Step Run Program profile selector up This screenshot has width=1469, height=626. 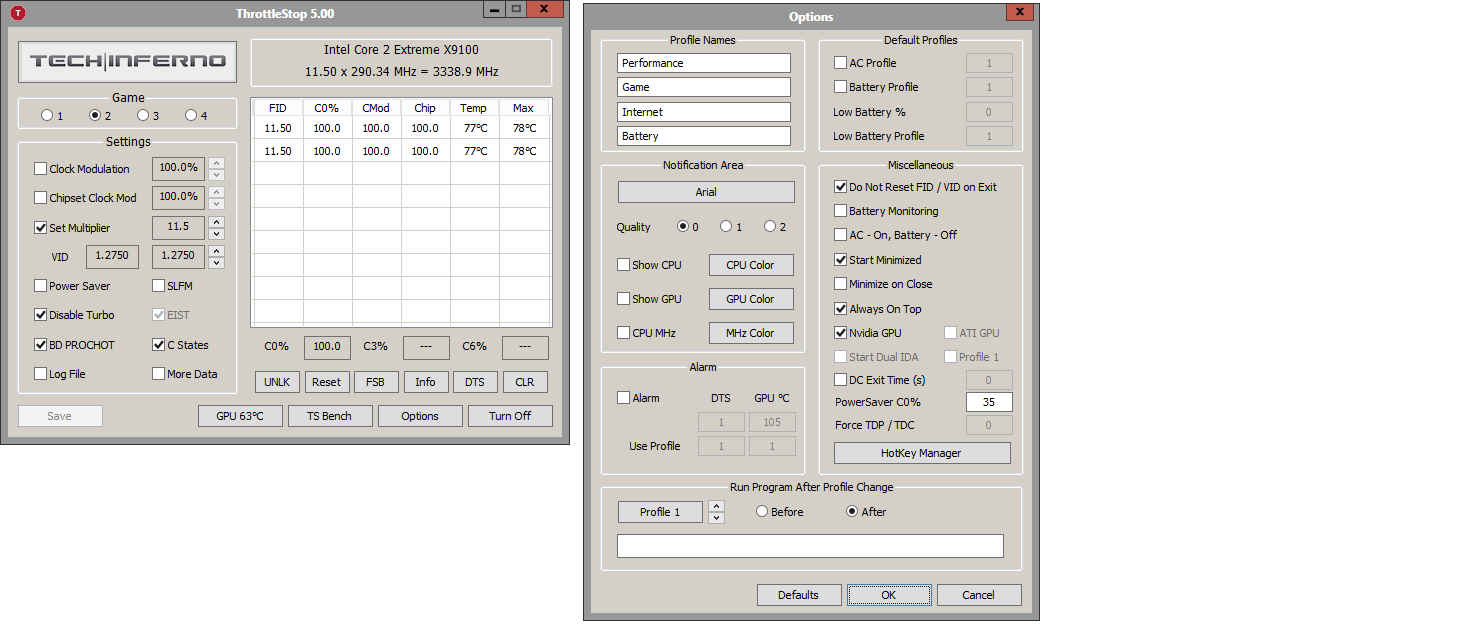point(716,506)
